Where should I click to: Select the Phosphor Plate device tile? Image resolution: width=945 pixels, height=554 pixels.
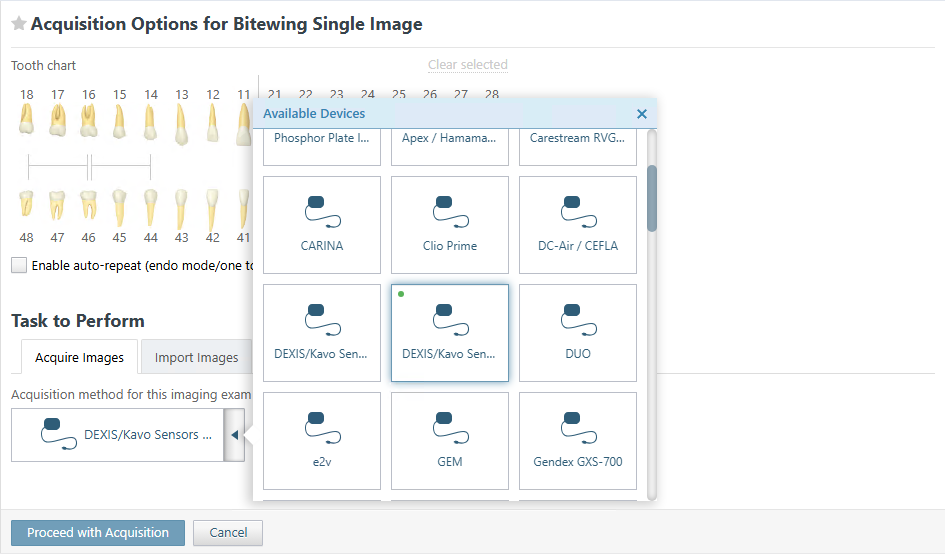322,146
